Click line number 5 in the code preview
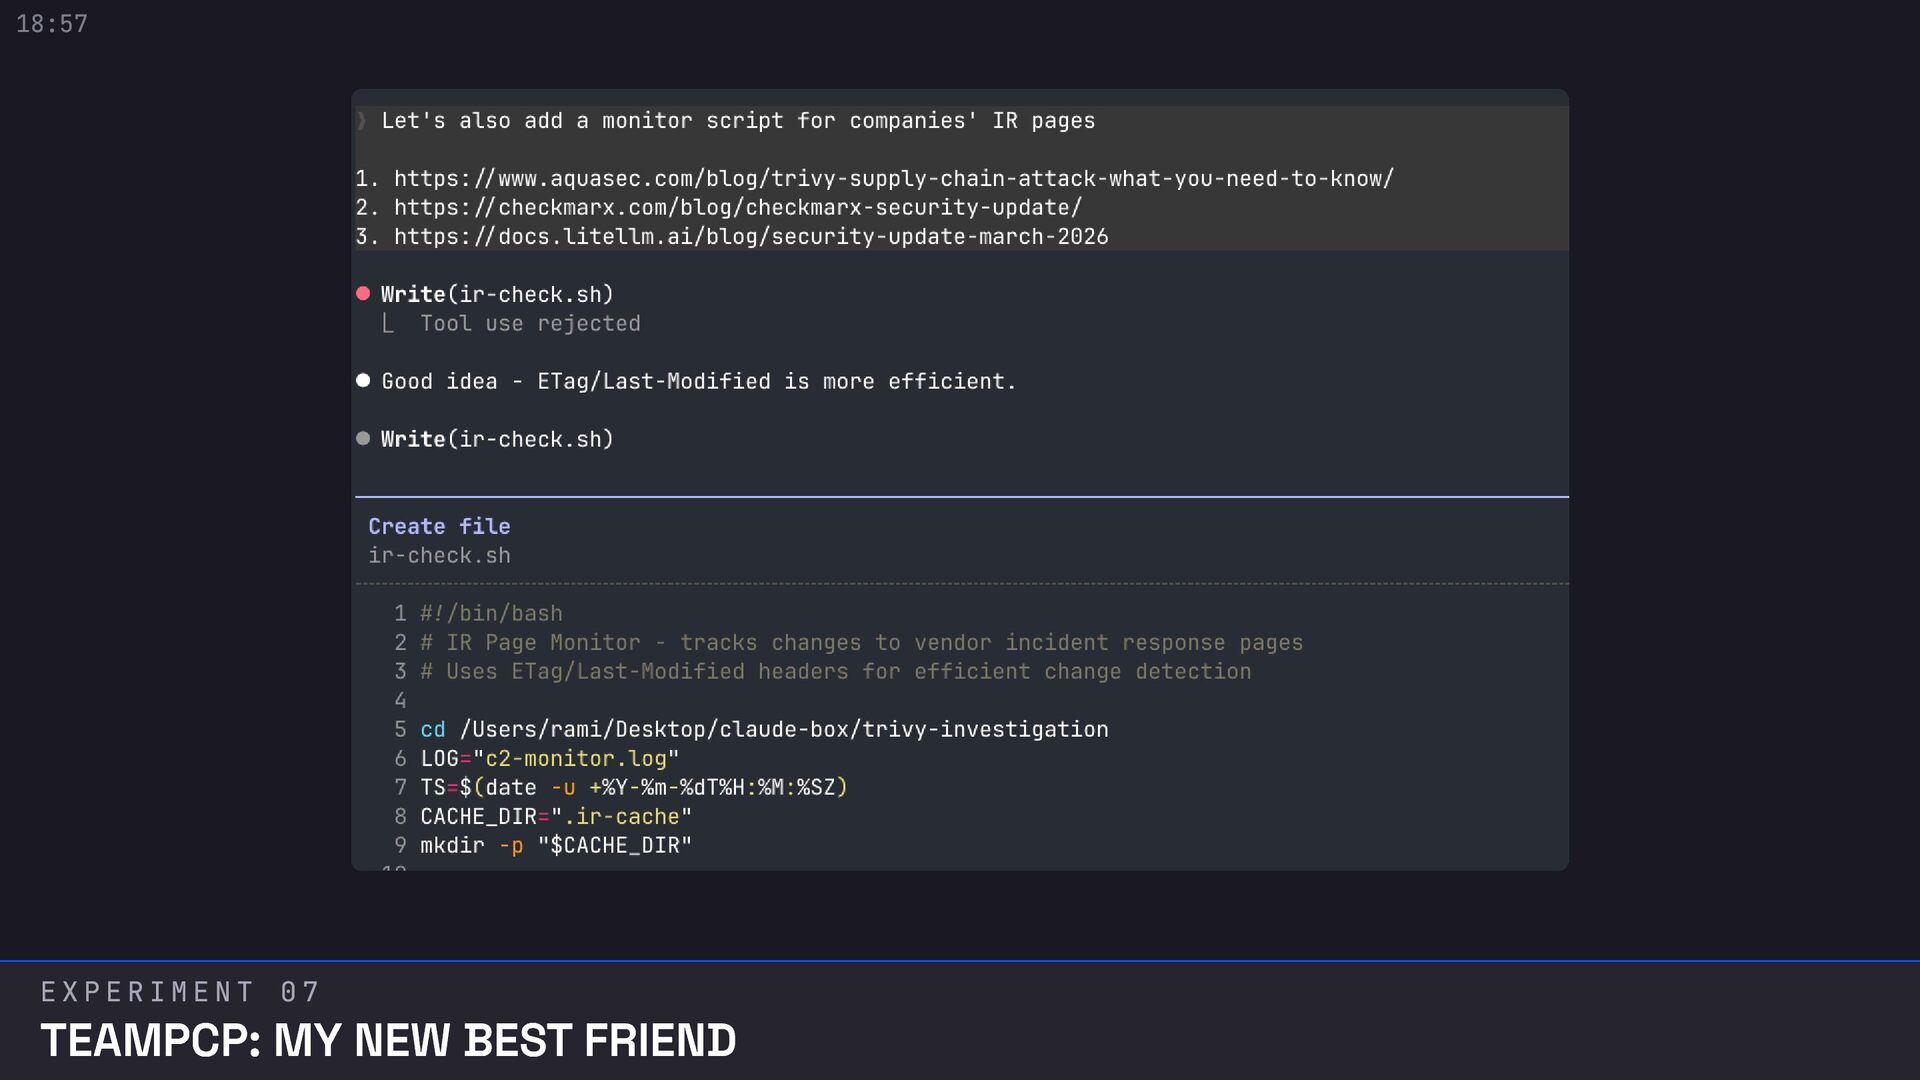 (x=400, y=730)
